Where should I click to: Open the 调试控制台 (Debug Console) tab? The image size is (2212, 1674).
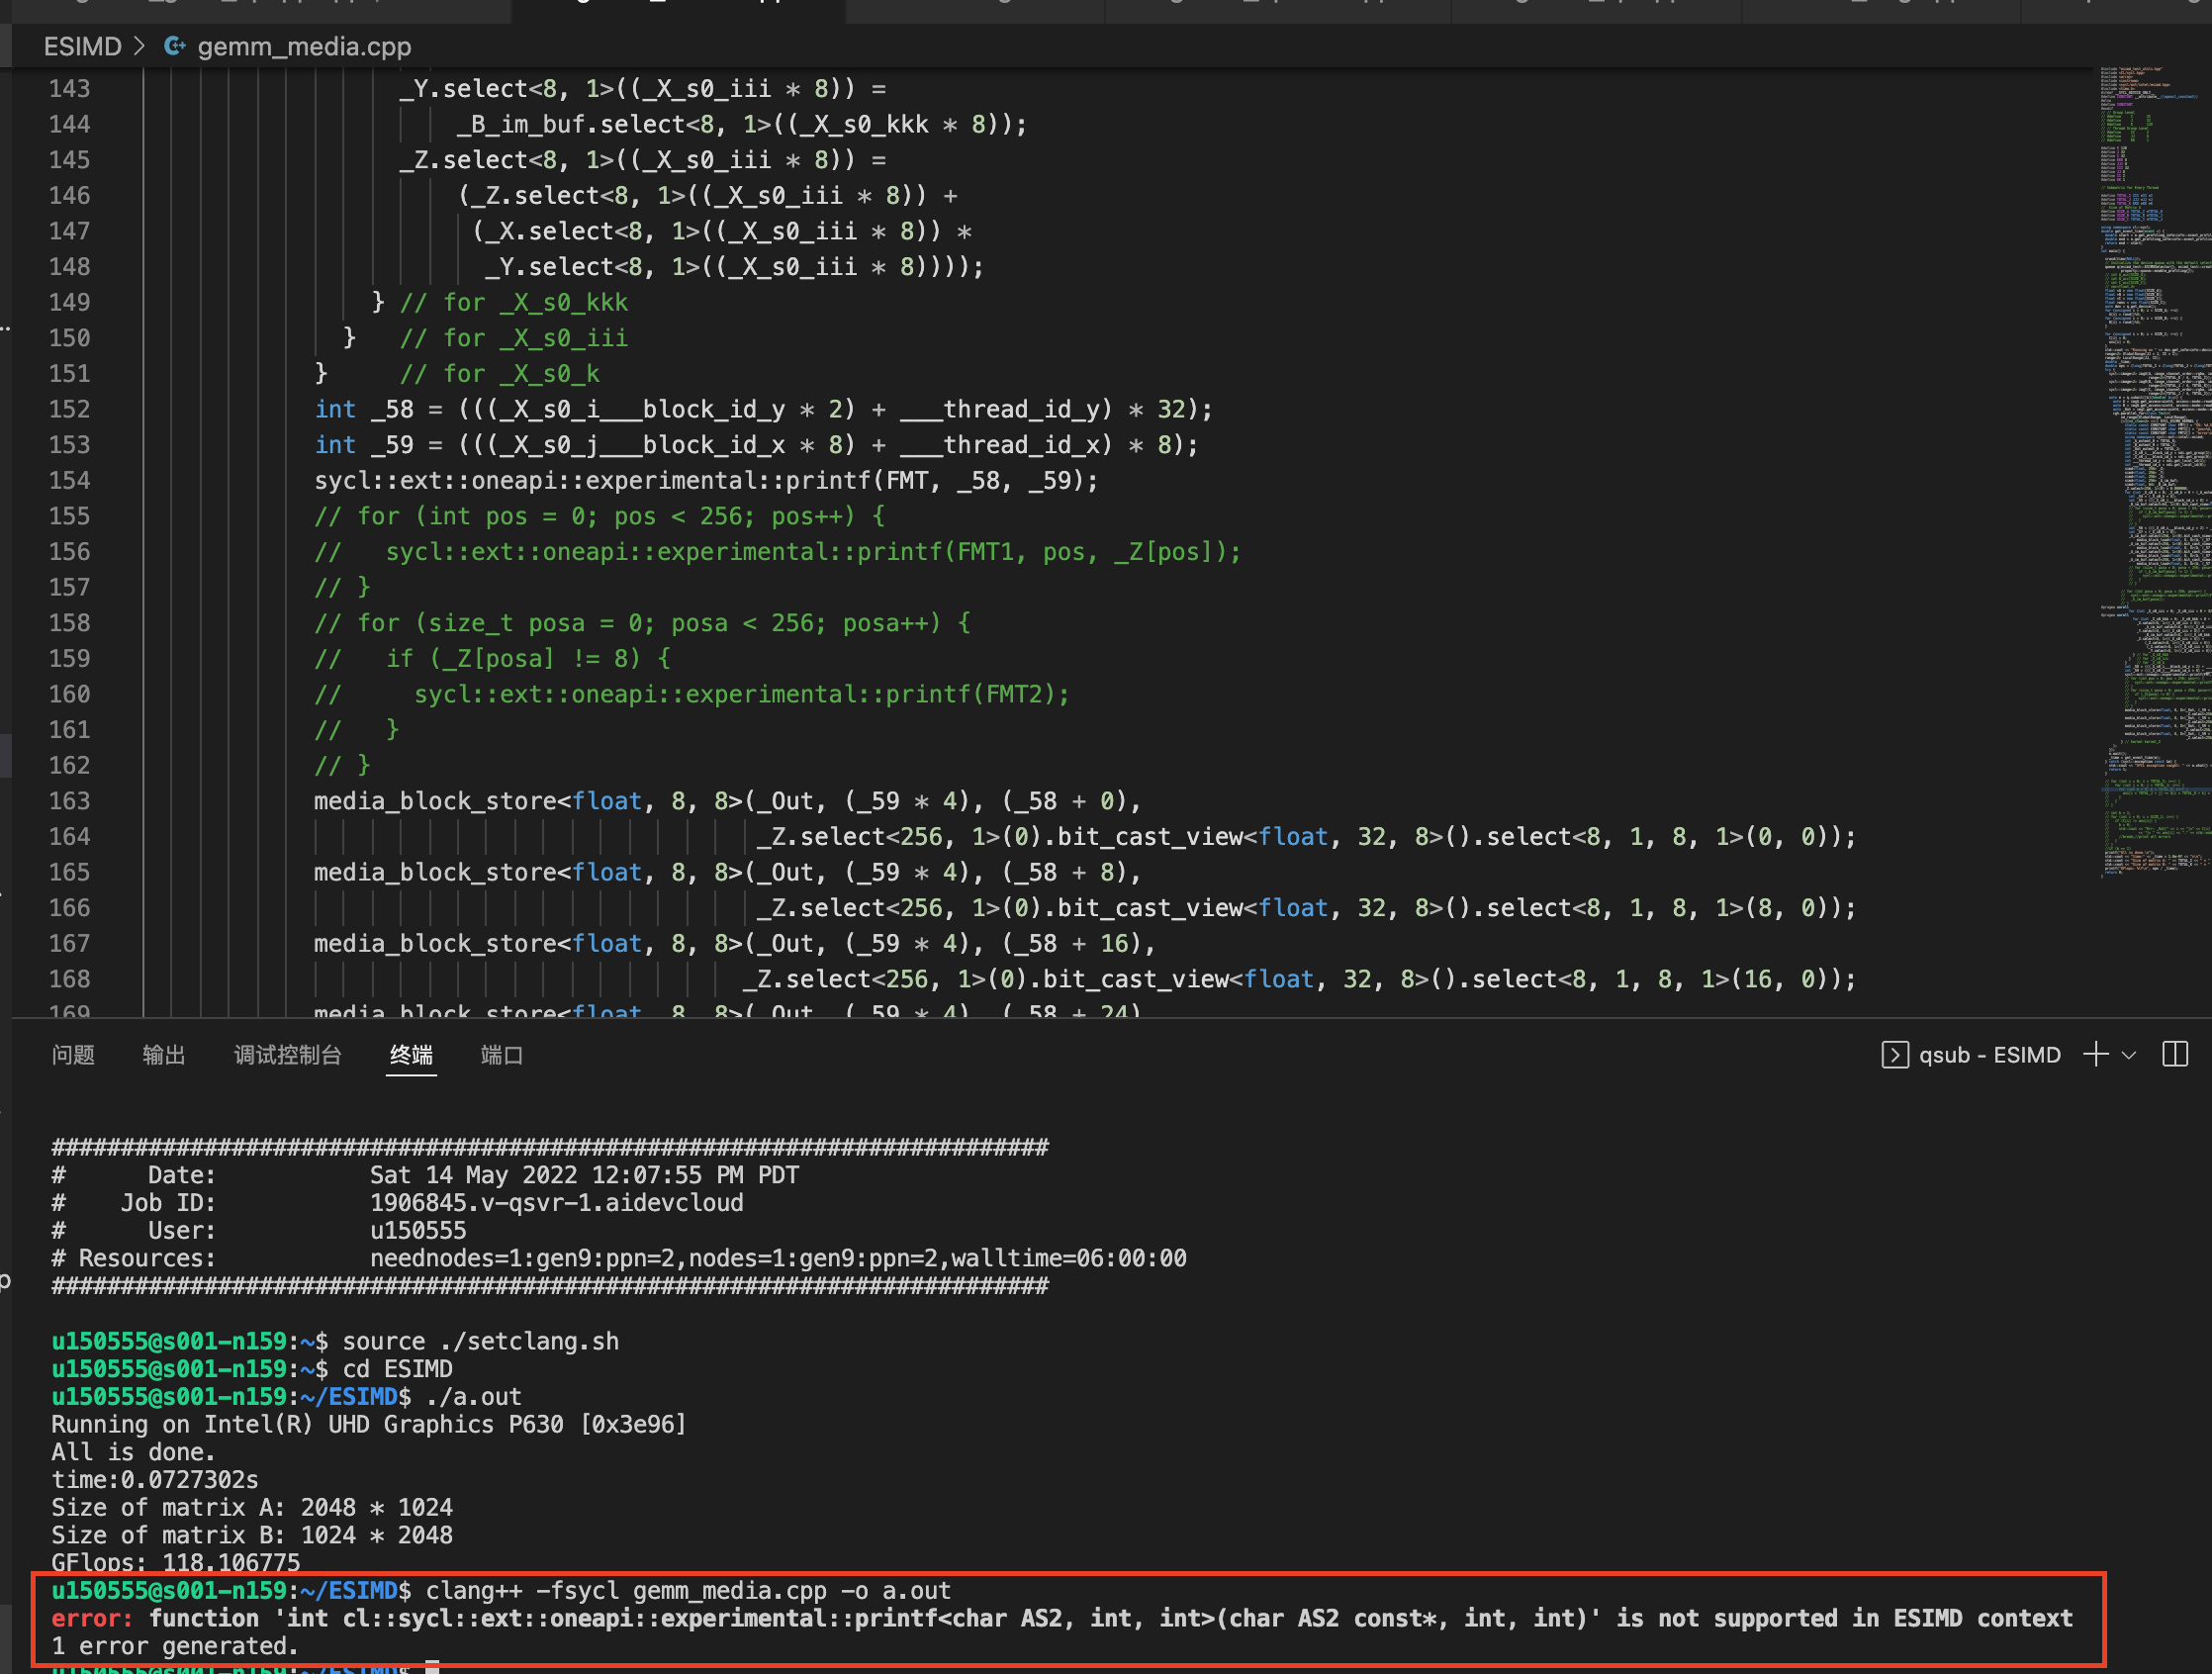[288, 1054]
